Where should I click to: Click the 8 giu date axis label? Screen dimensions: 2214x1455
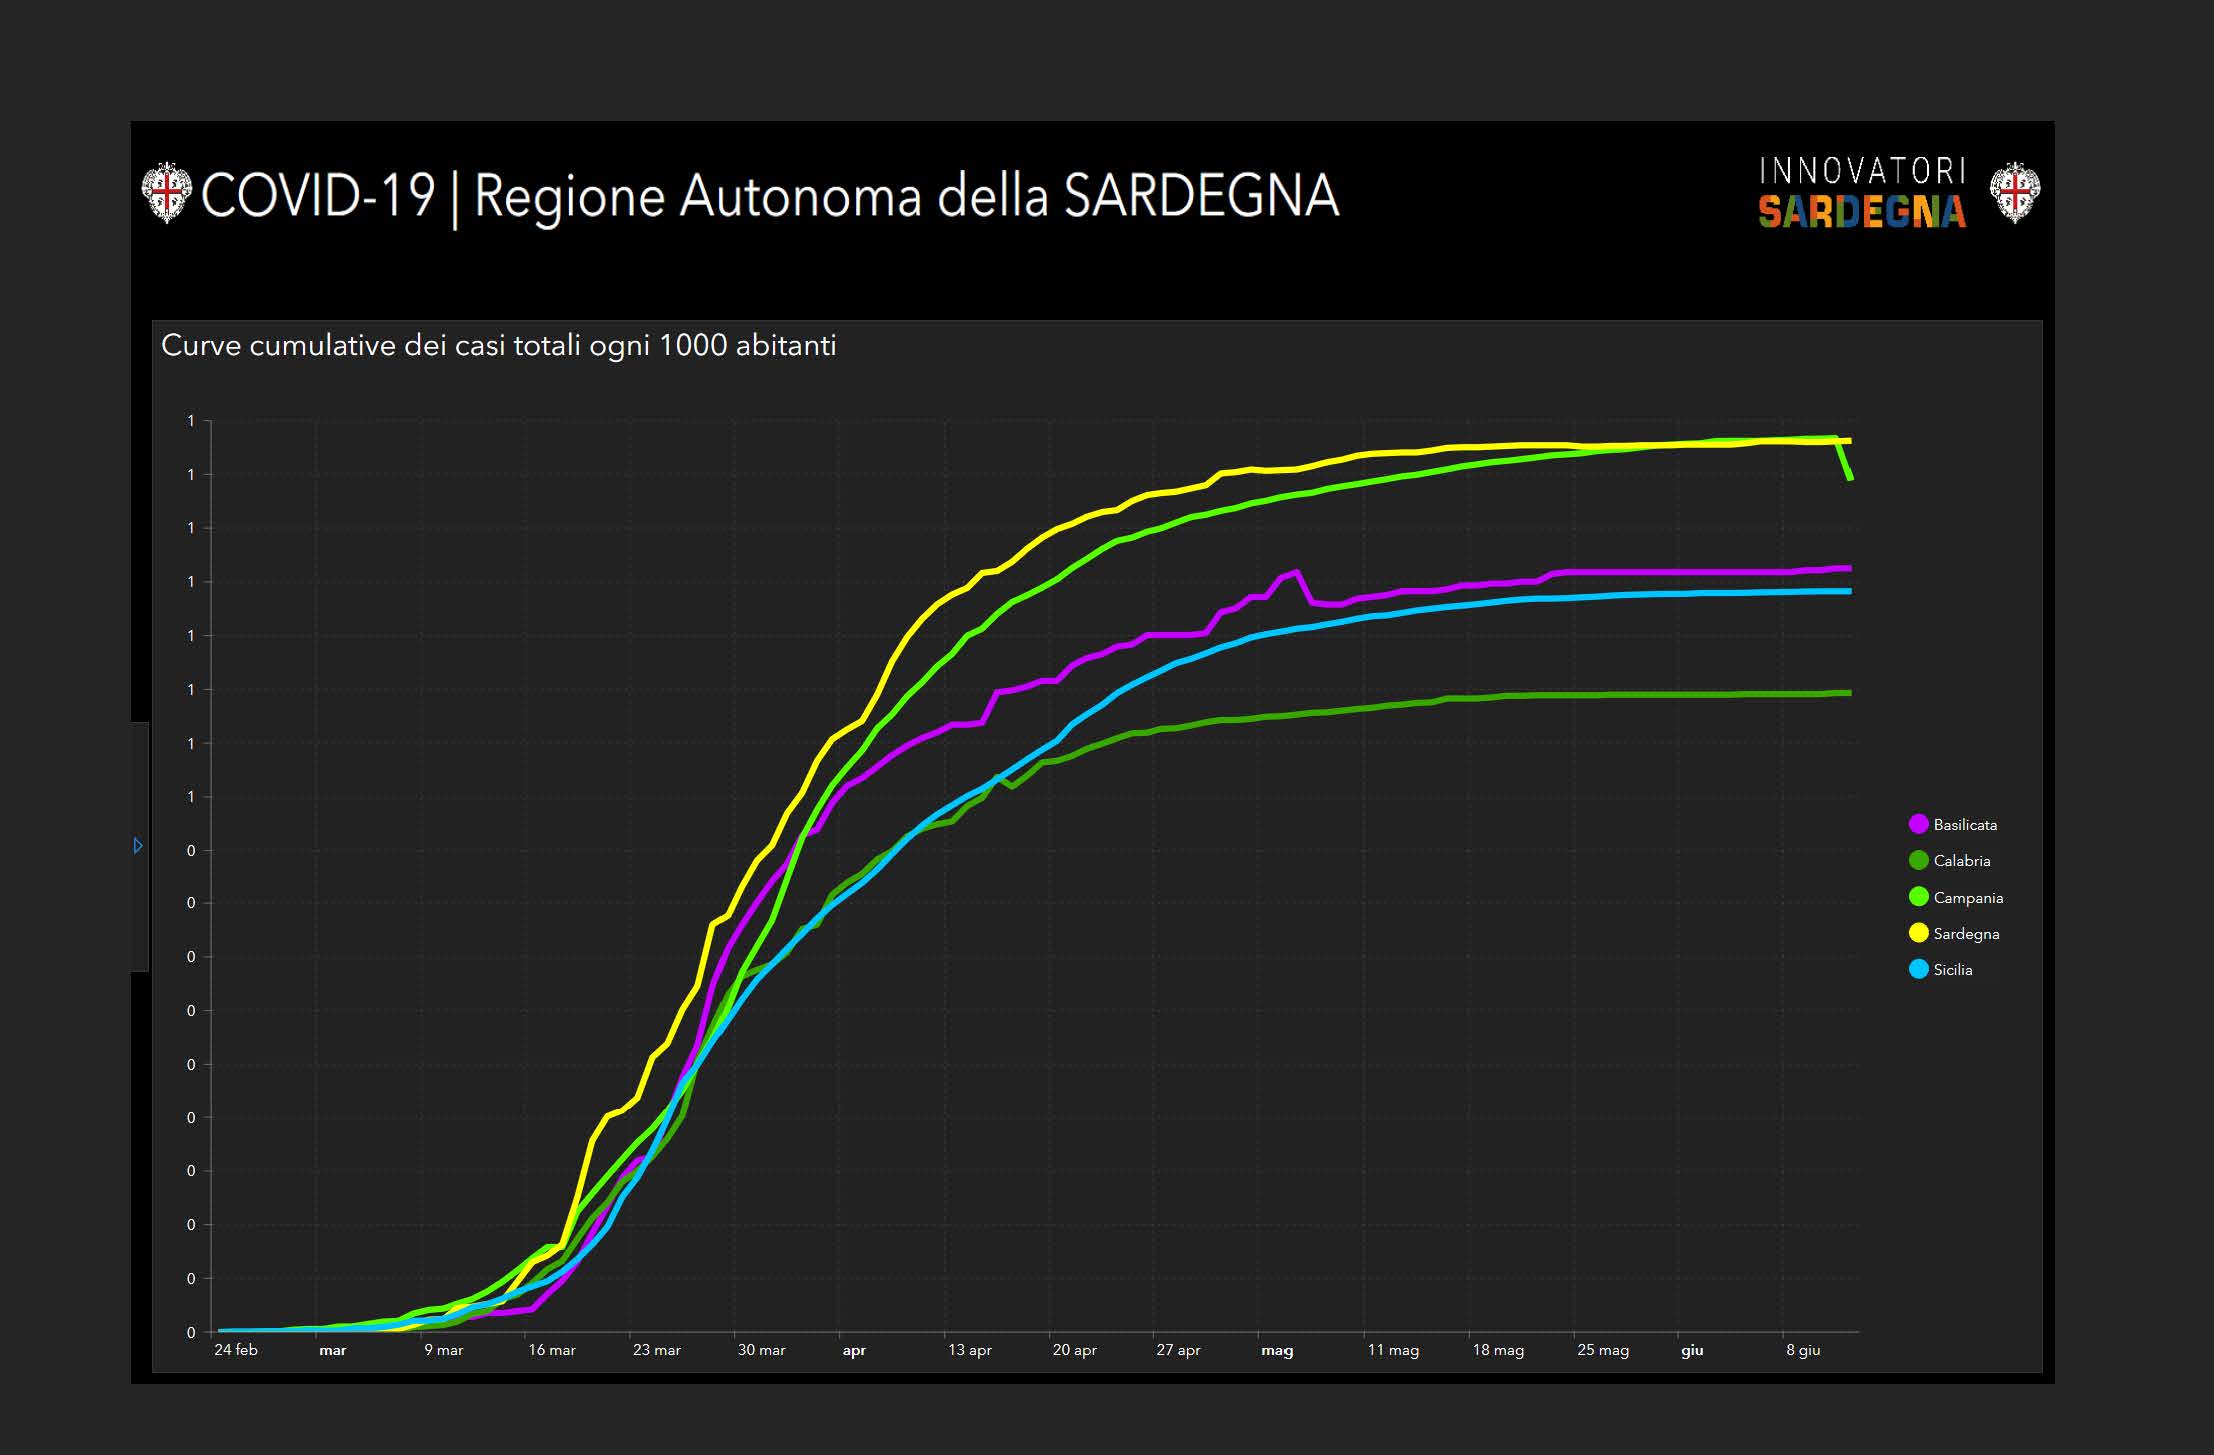coord(1803,1350)
